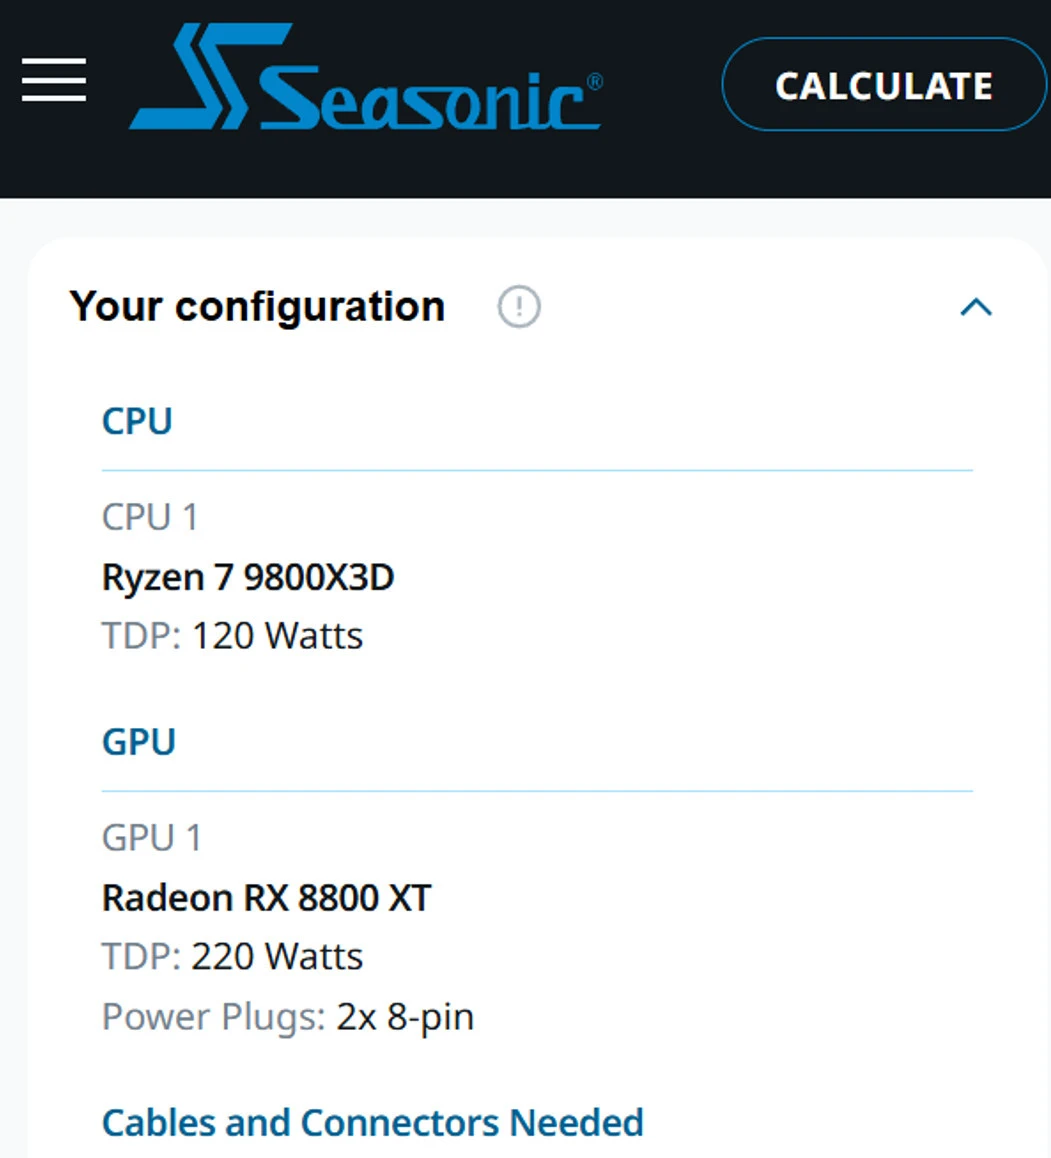Click the divider line under GPU heading
The height and width of the screenshot is (1158, 1051).
tap(537, 791)
